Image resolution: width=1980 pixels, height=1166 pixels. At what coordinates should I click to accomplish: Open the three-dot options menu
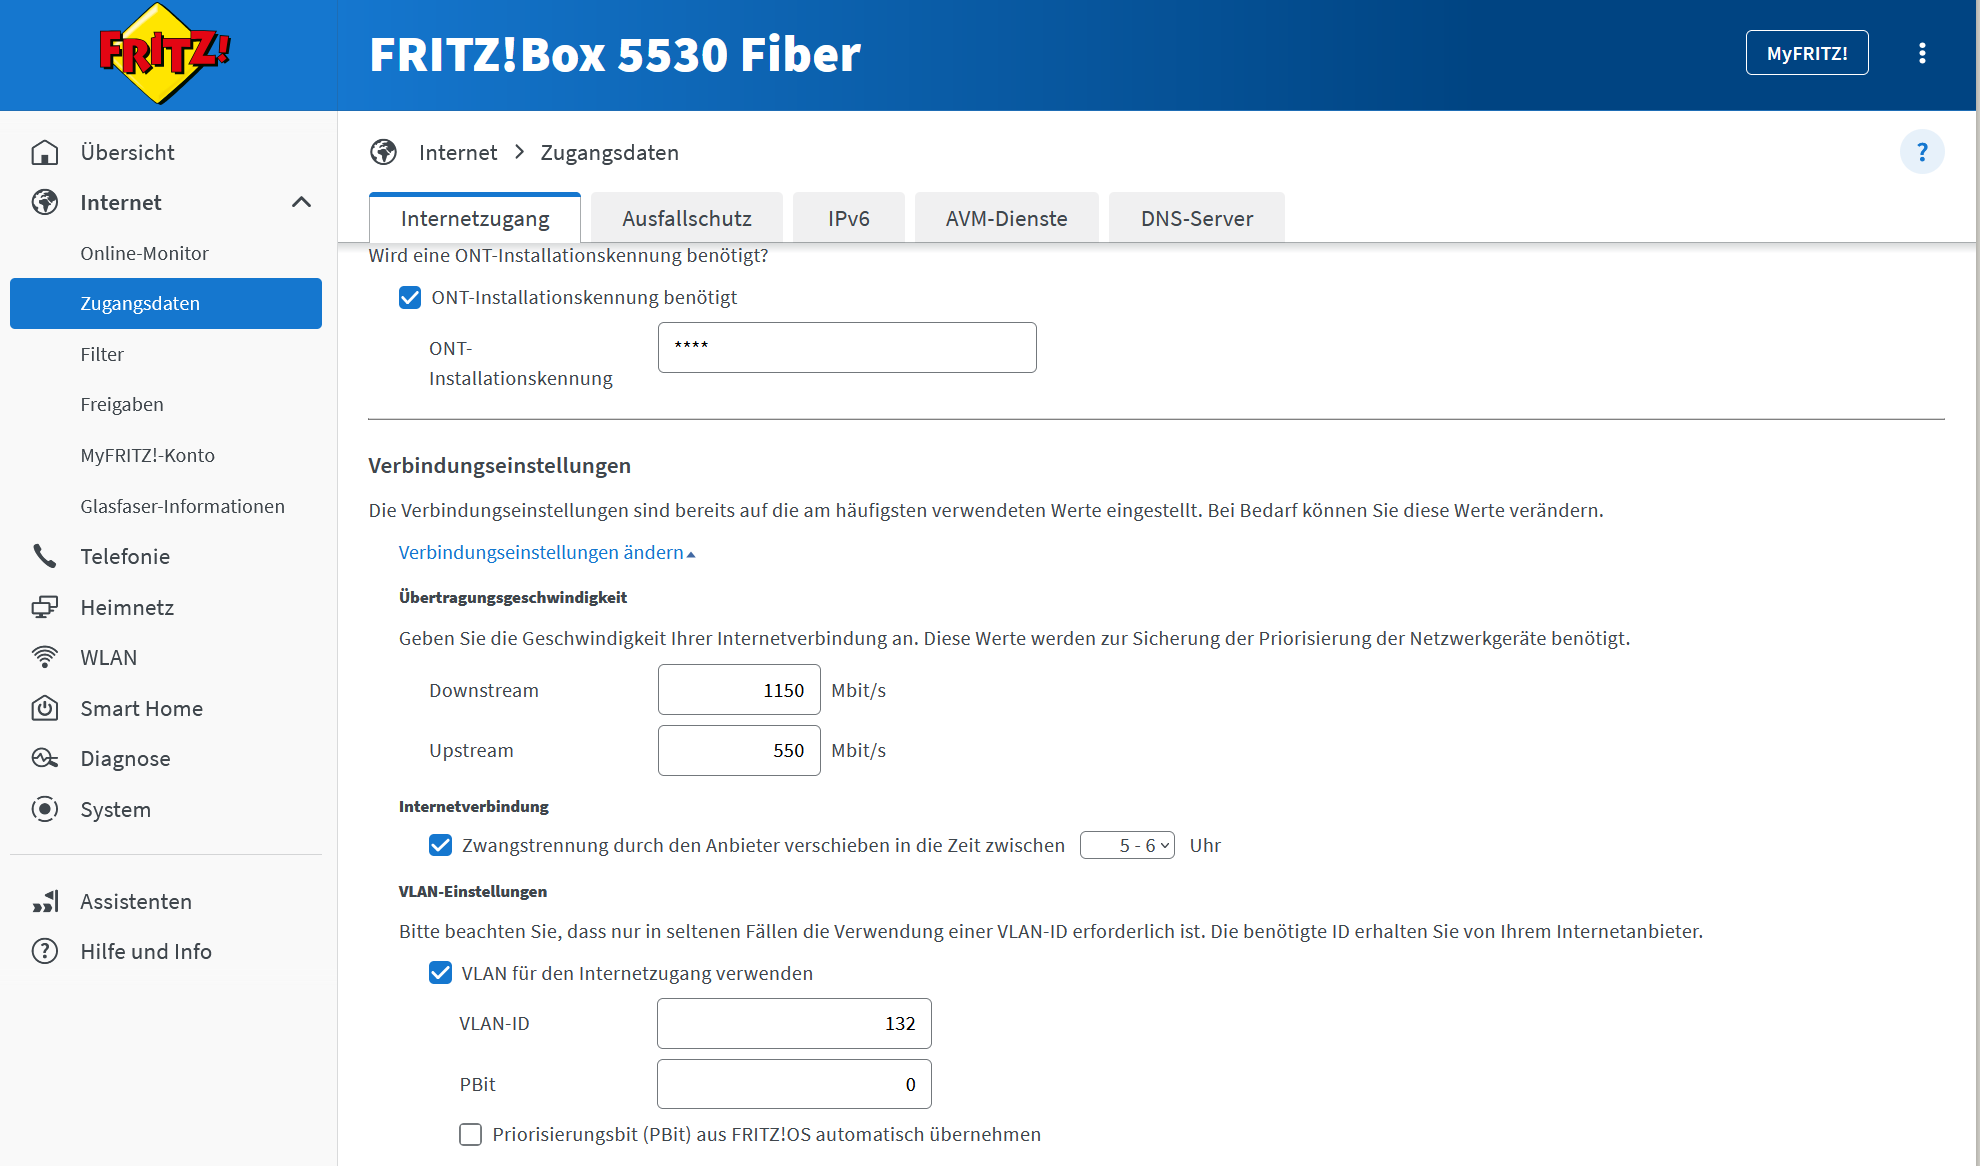[1921, 54]
